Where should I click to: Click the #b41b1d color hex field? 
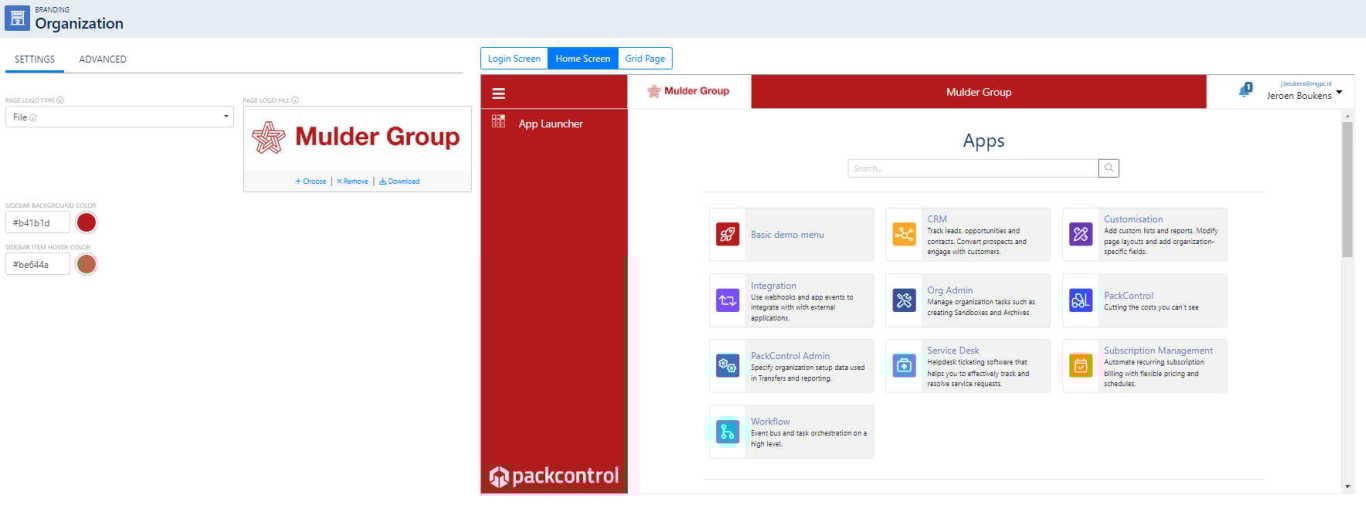tap(38, 222)
